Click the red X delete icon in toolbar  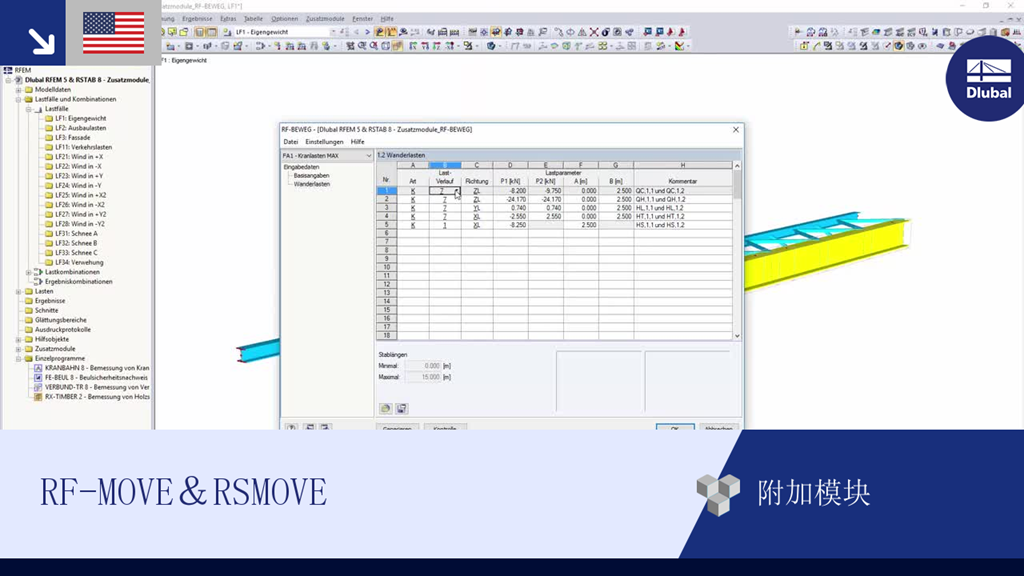(594, 32)
